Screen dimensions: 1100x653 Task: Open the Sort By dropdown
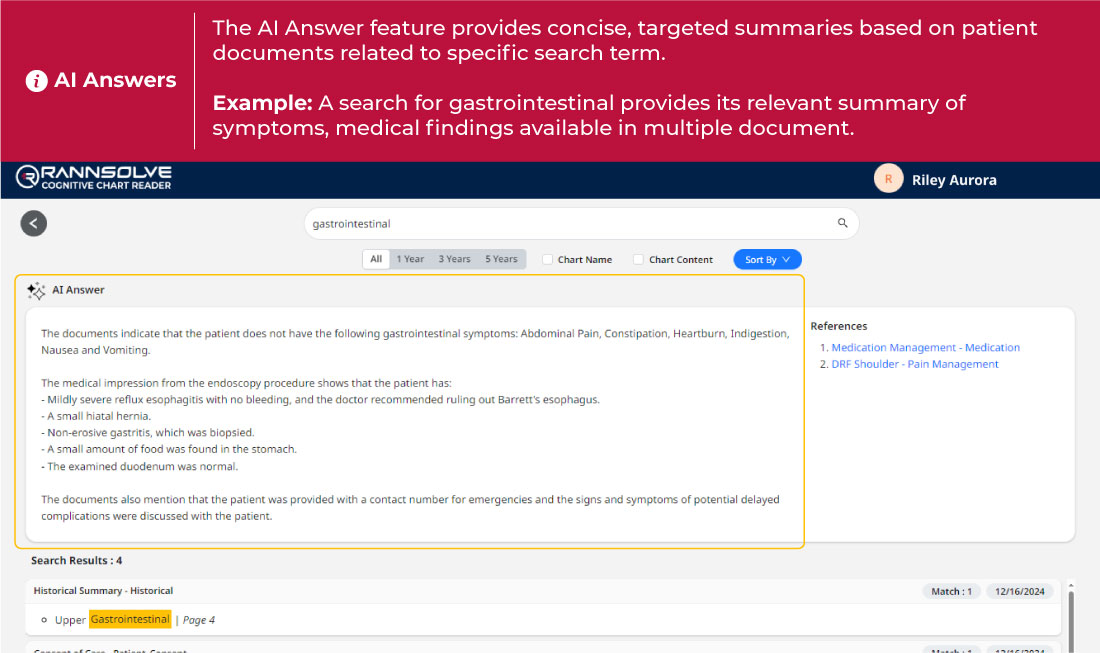[x=767, y=260]
